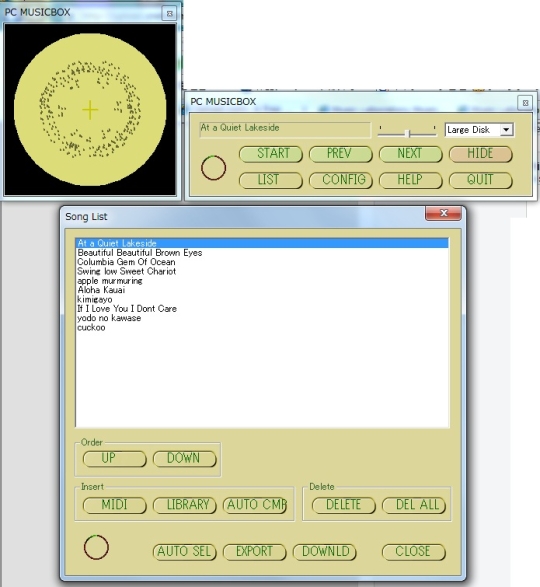Select kimigayo in song list
Image resolution: width=540 pixels, height=587 pixels.
(262, 299)
